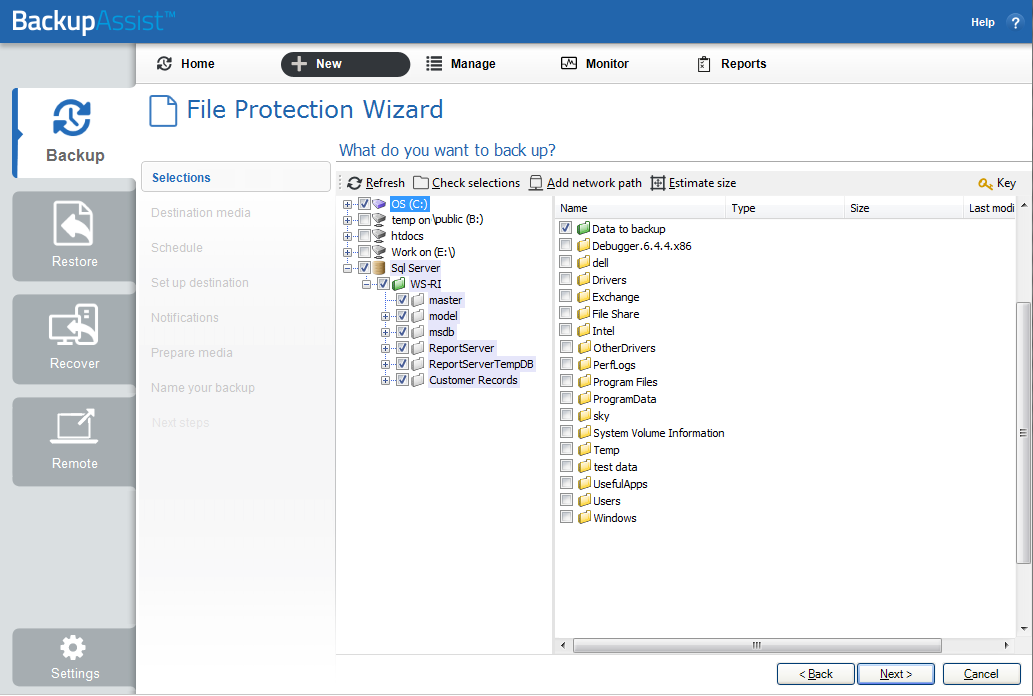Click the Windows folder icon

[584, 517]
